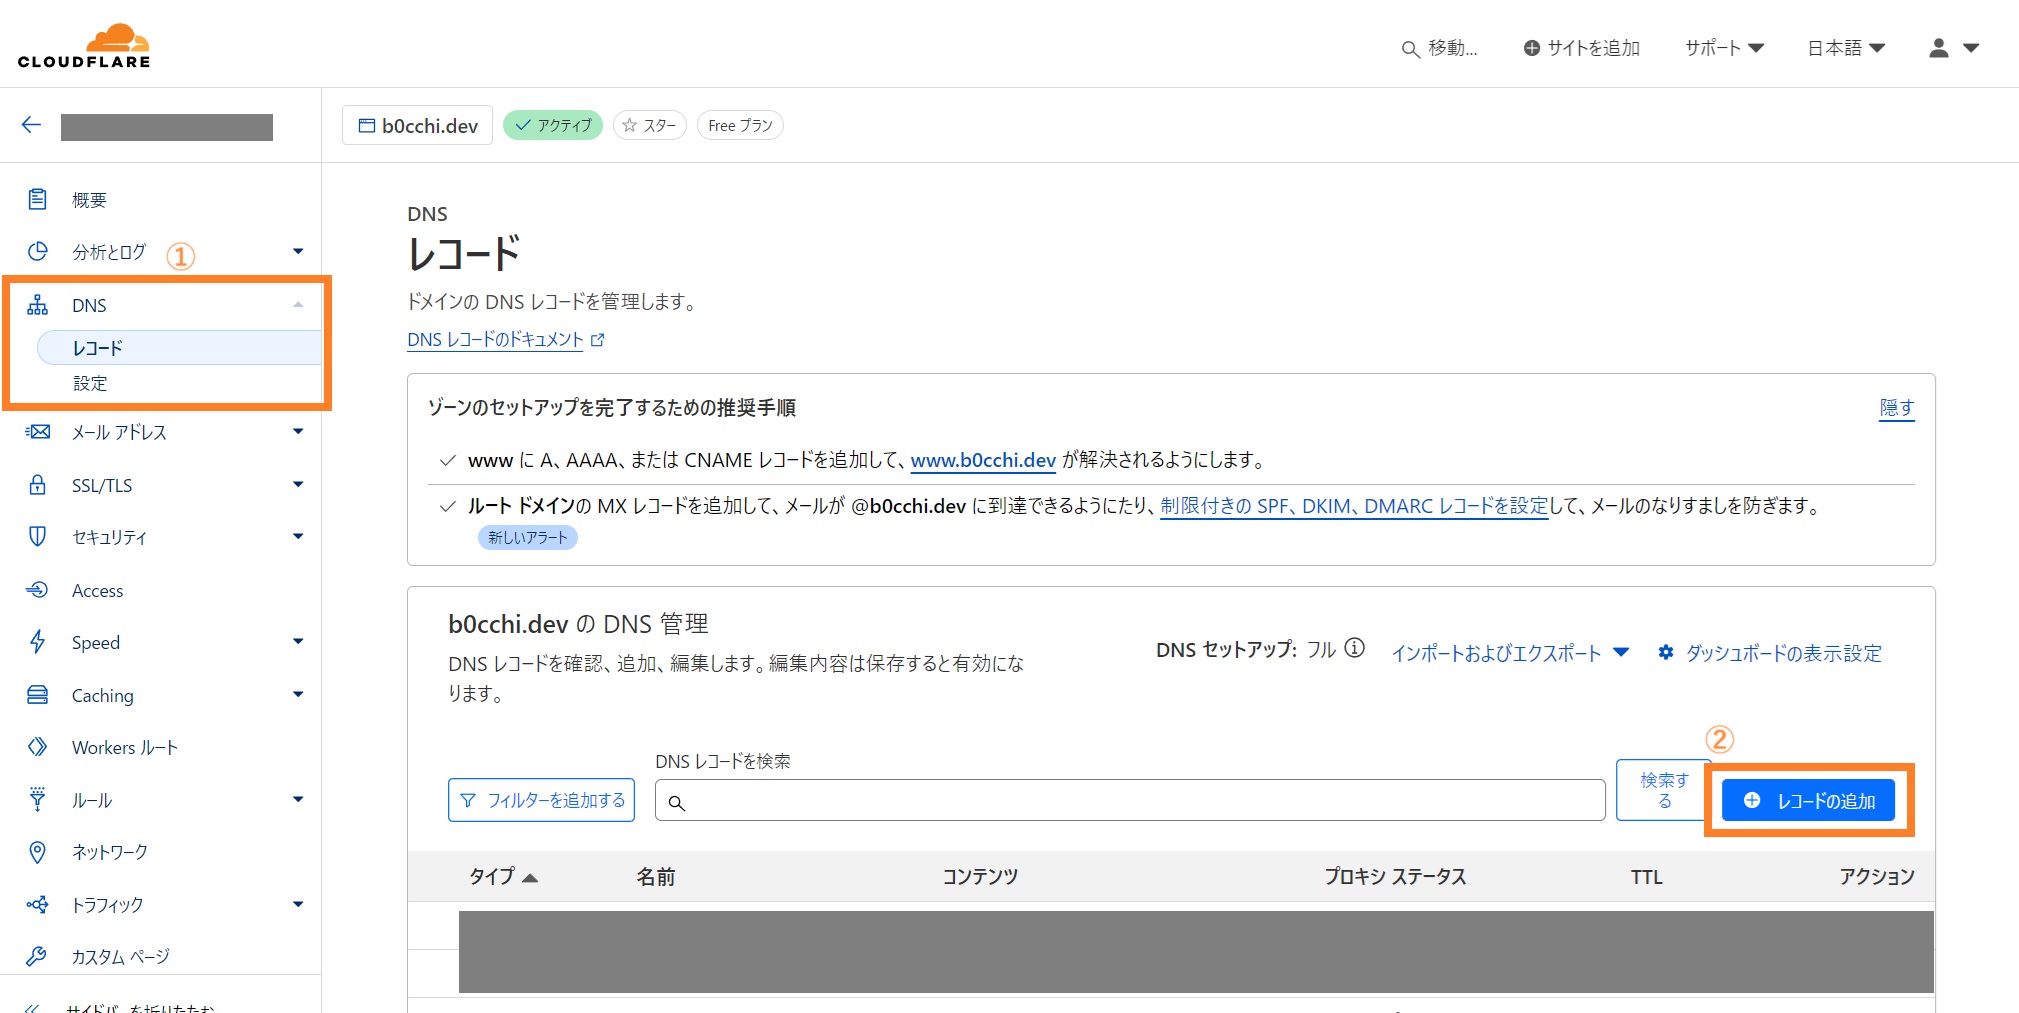Toggle the star on b0cchi.dev
Screen dimensions: 2019x1013
649,125
